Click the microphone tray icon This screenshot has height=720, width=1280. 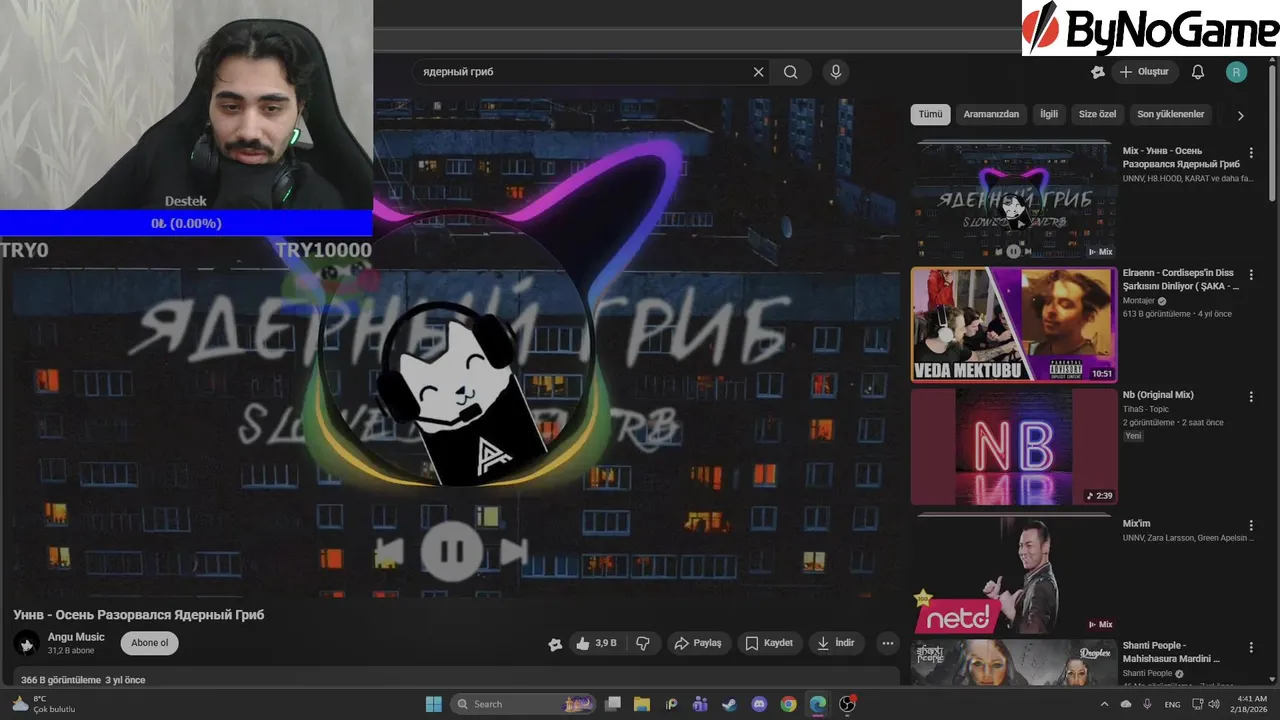[x=1147, y=704]
